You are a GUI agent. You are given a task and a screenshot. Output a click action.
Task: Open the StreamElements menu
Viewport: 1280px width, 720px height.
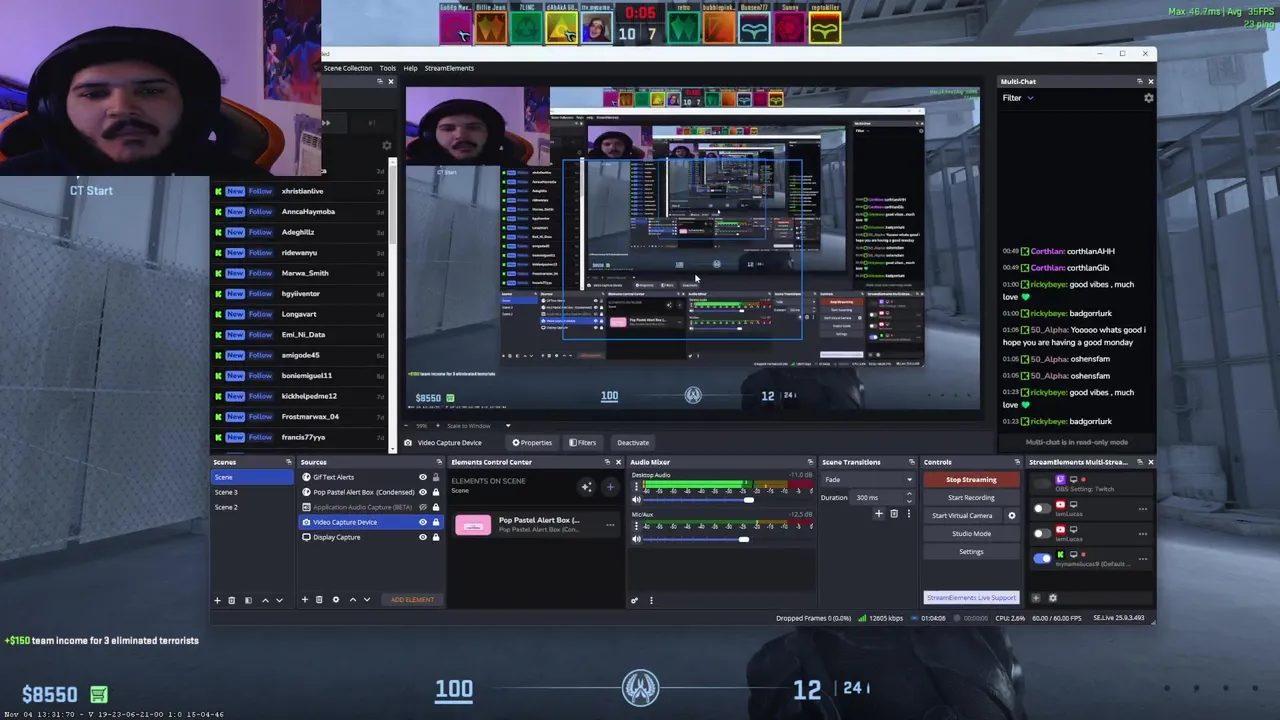pos(449,68)
